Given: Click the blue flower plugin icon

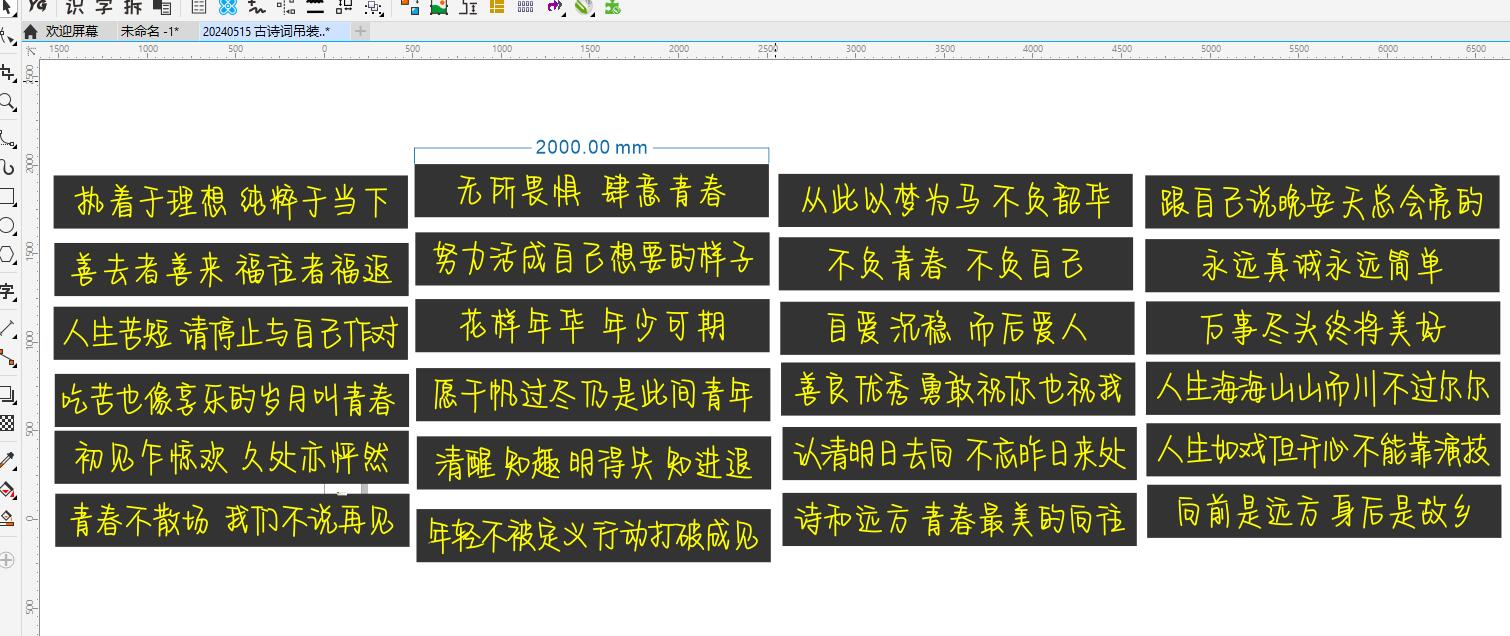Looking at the screenshot, I should click(x=228, y=7).
